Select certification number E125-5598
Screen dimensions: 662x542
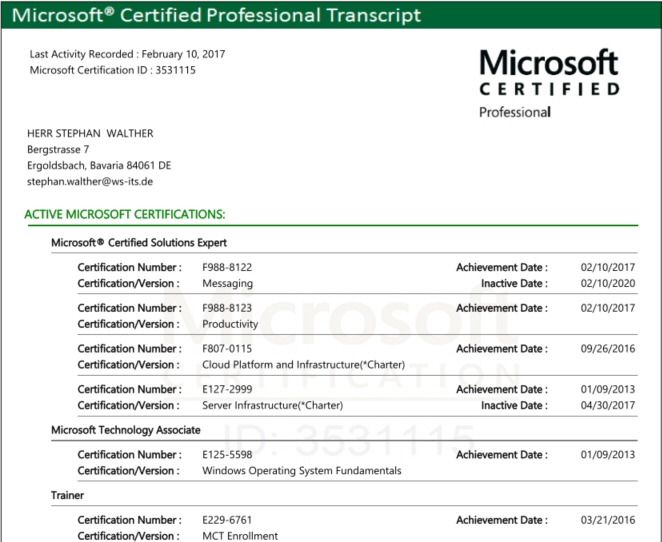227,455
